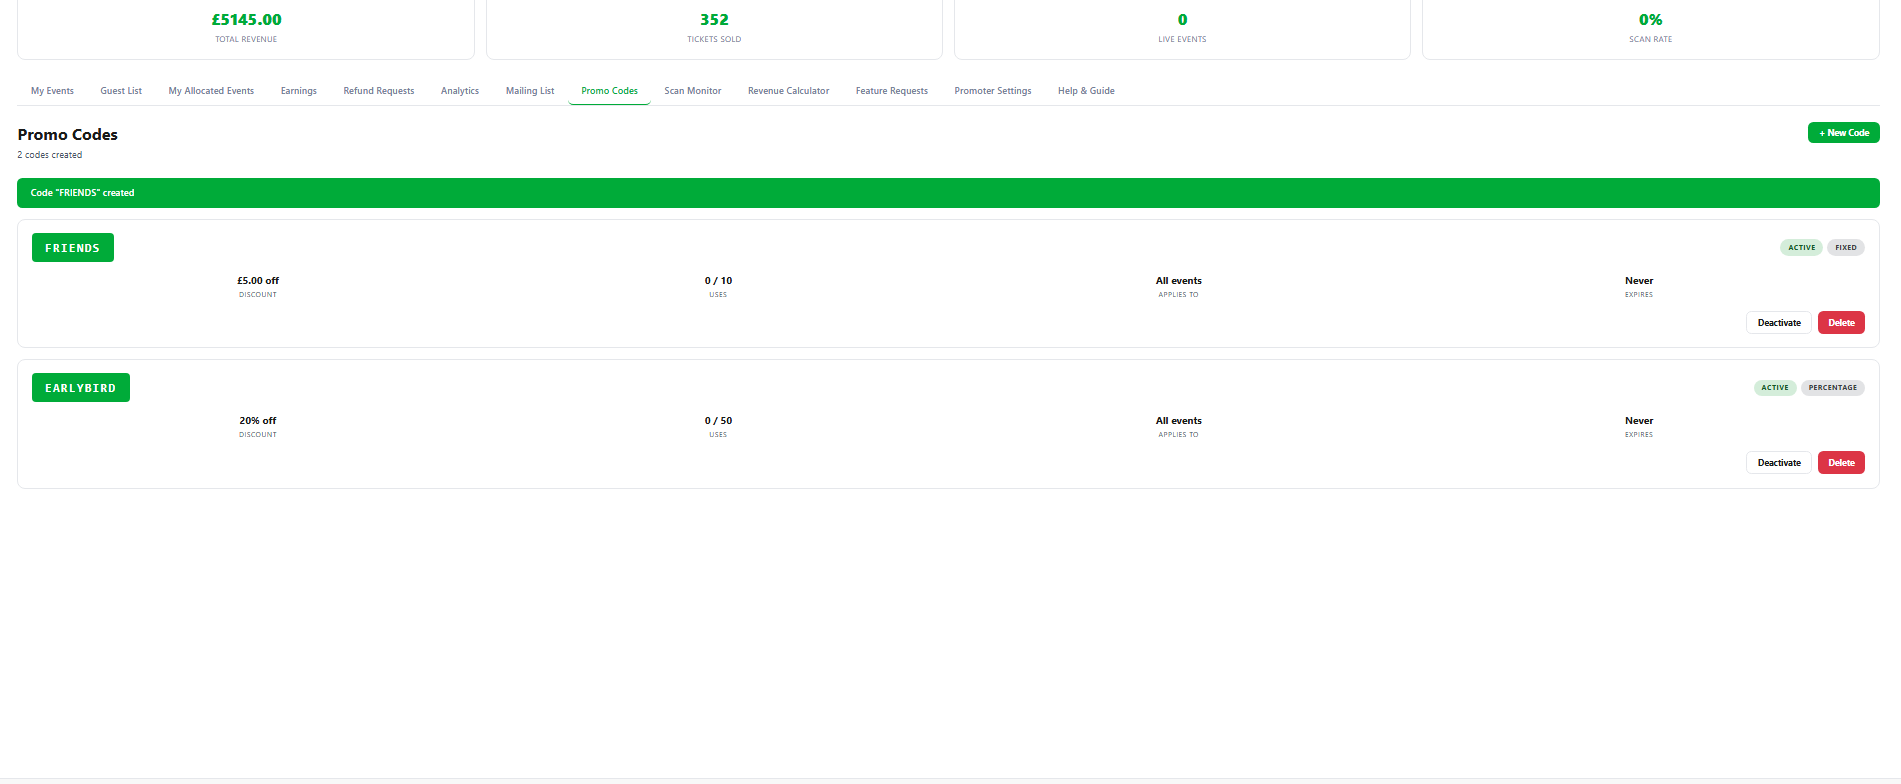
Task: View the Feature Requests tab
Action: pyautogui.click(x=891, y=91)
